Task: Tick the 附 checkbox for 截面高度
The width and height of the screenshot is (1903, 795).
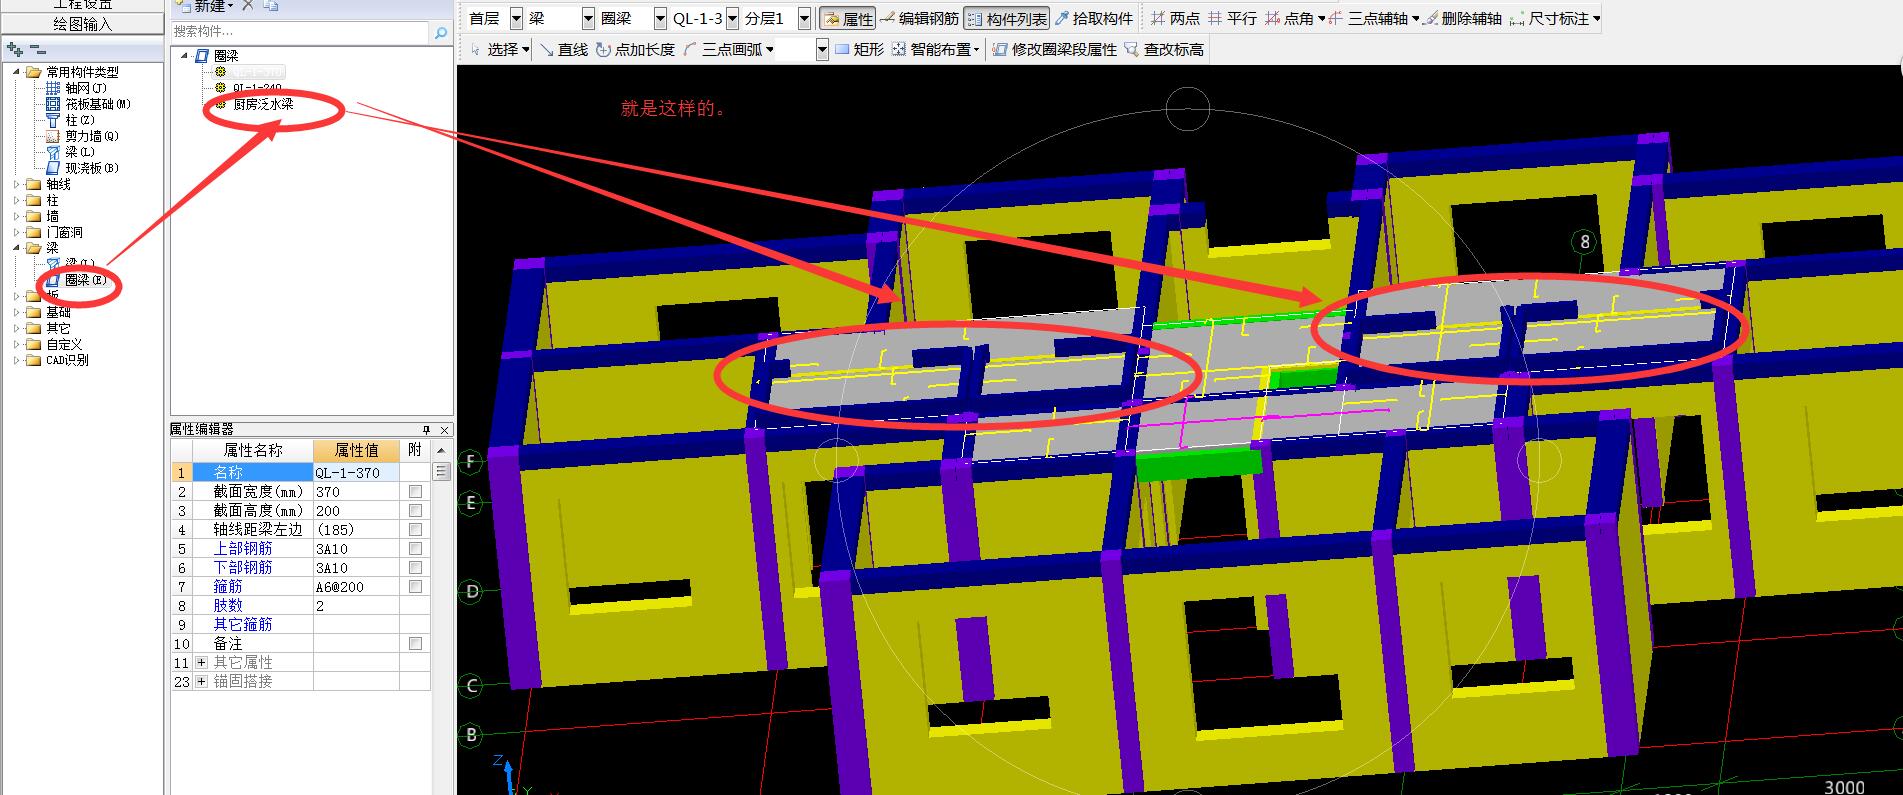Action: 415,511
